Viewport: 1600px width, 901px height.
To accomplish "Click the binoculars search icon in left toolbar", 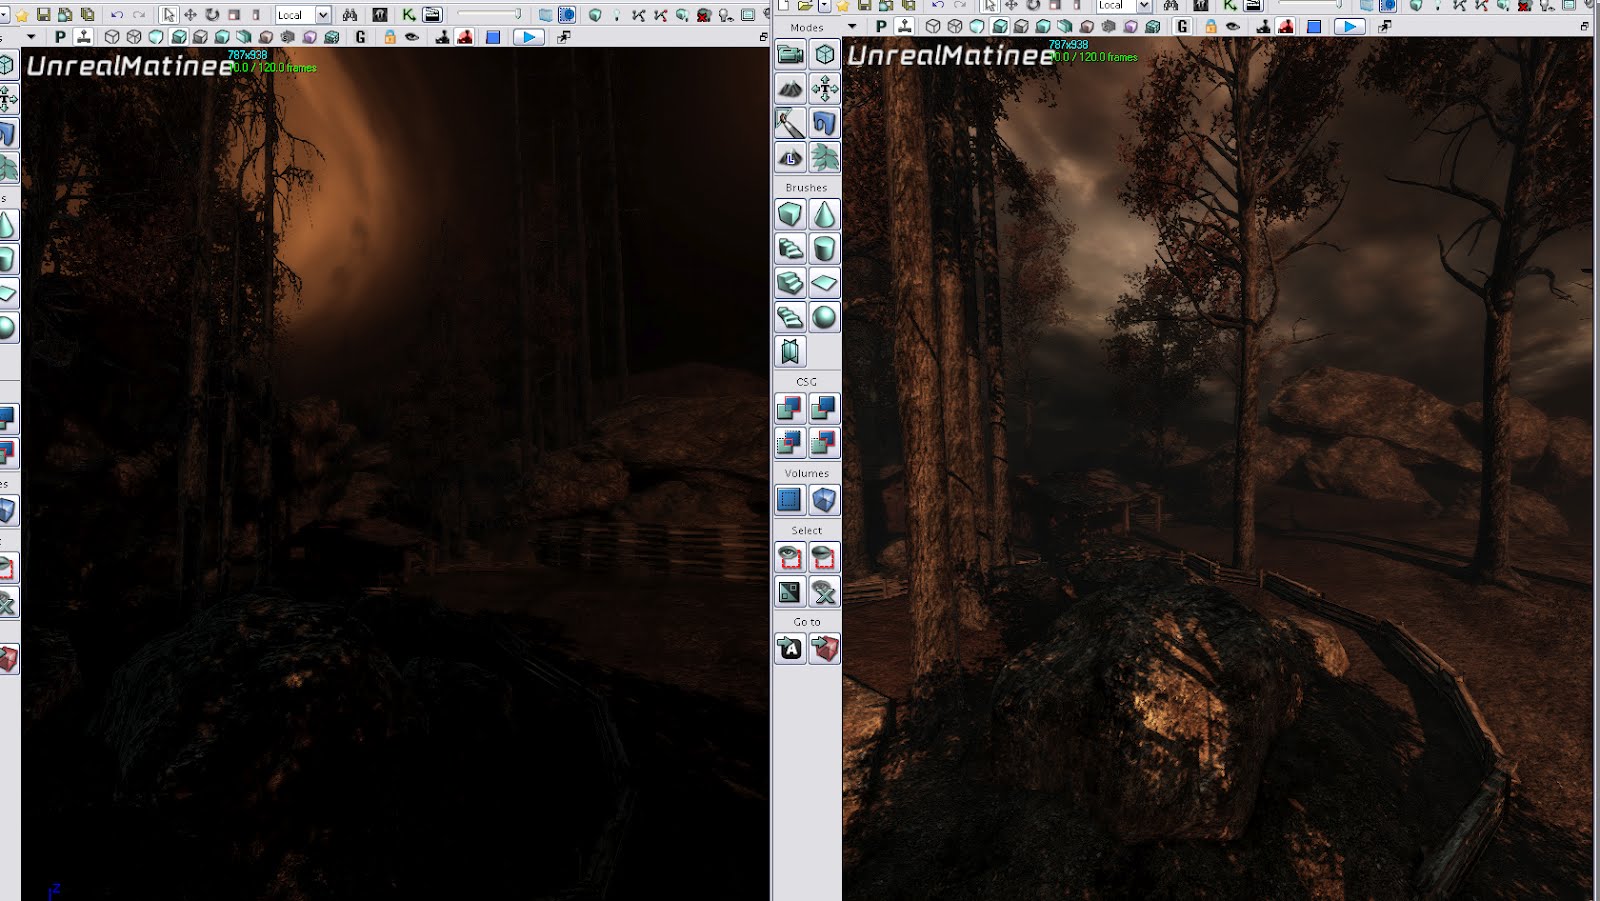I will [350, 15].
